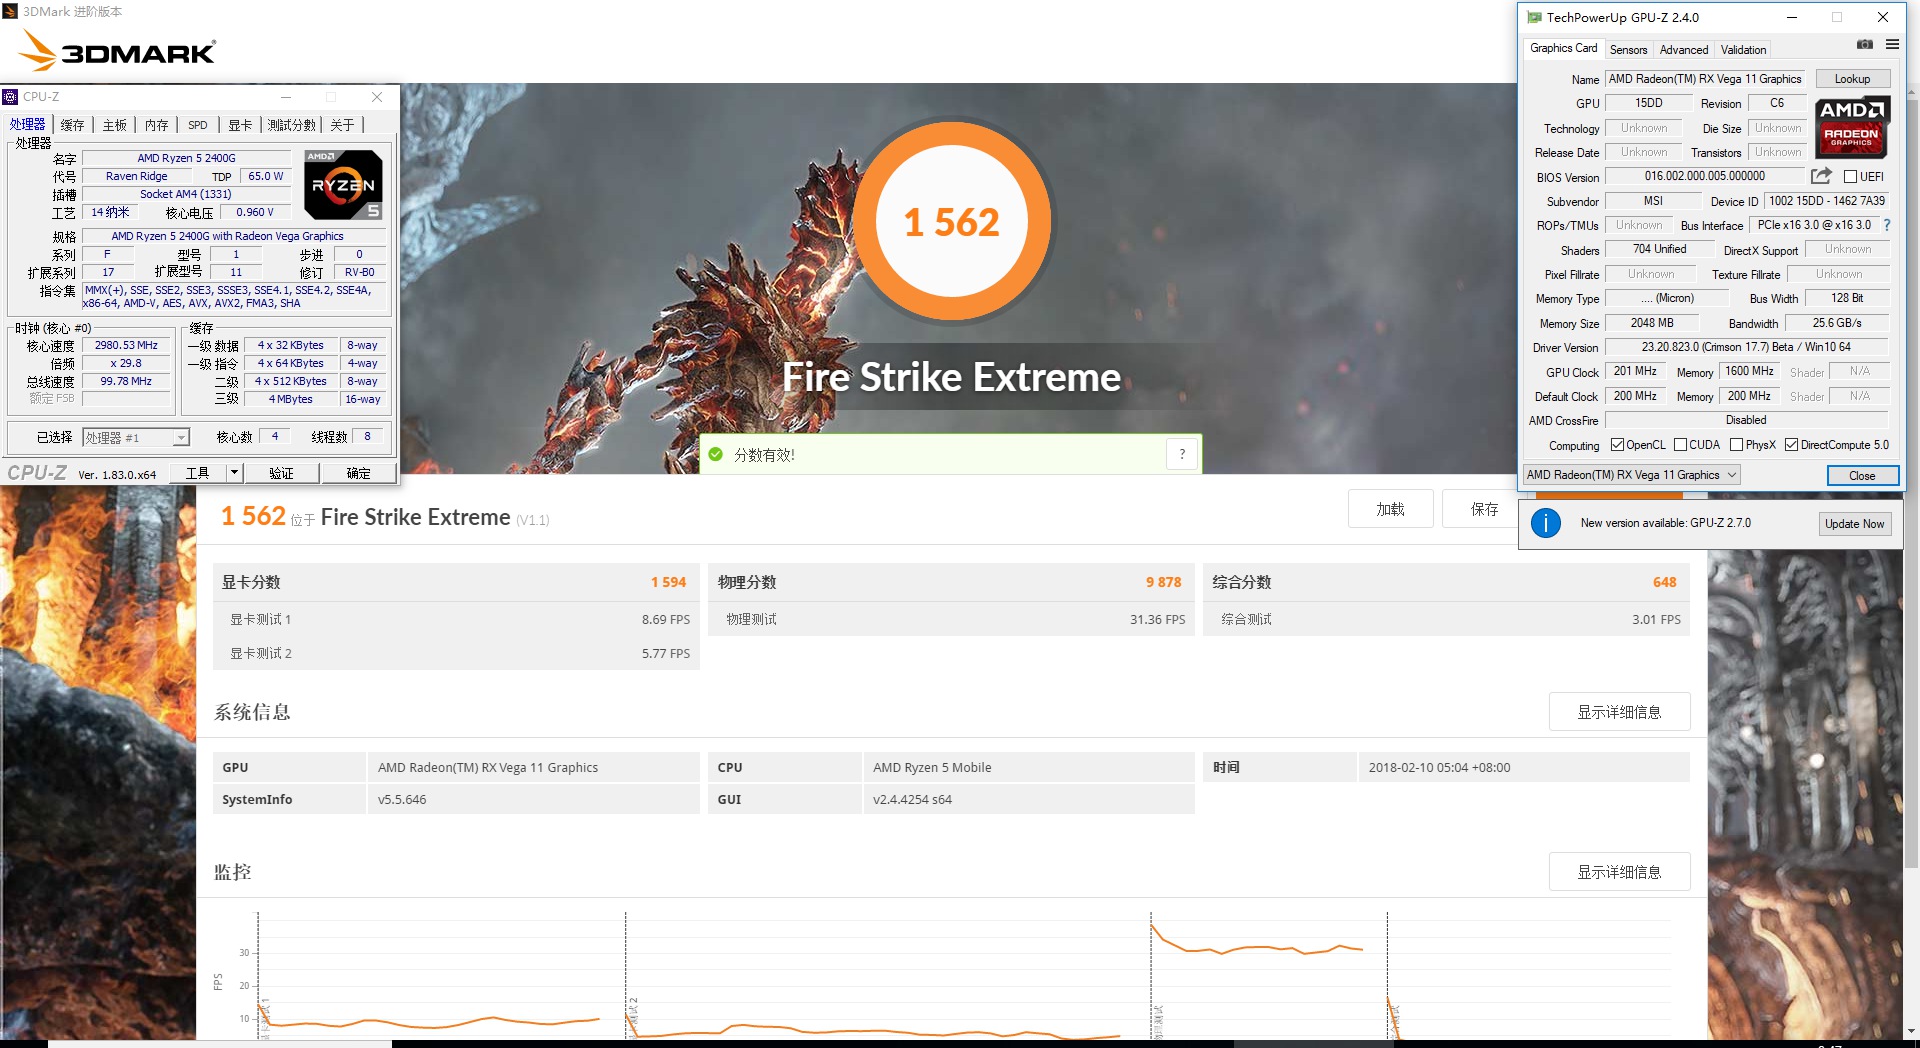The height and width of the screenshot is (1048, 1920).
Task: Click the small 3DMark icon in title bar
Action: tap(11, 11)
